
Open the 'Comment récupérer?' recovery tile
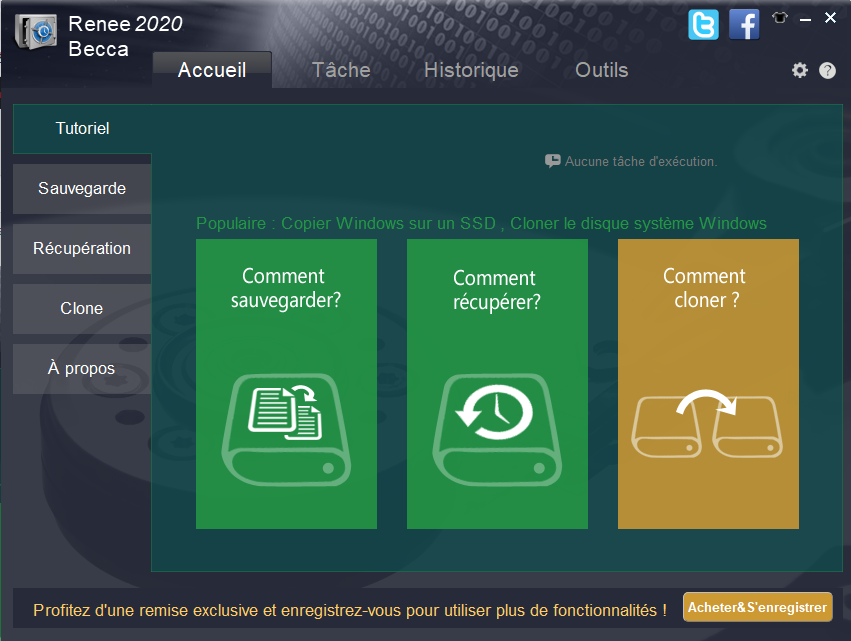point(497,383)
